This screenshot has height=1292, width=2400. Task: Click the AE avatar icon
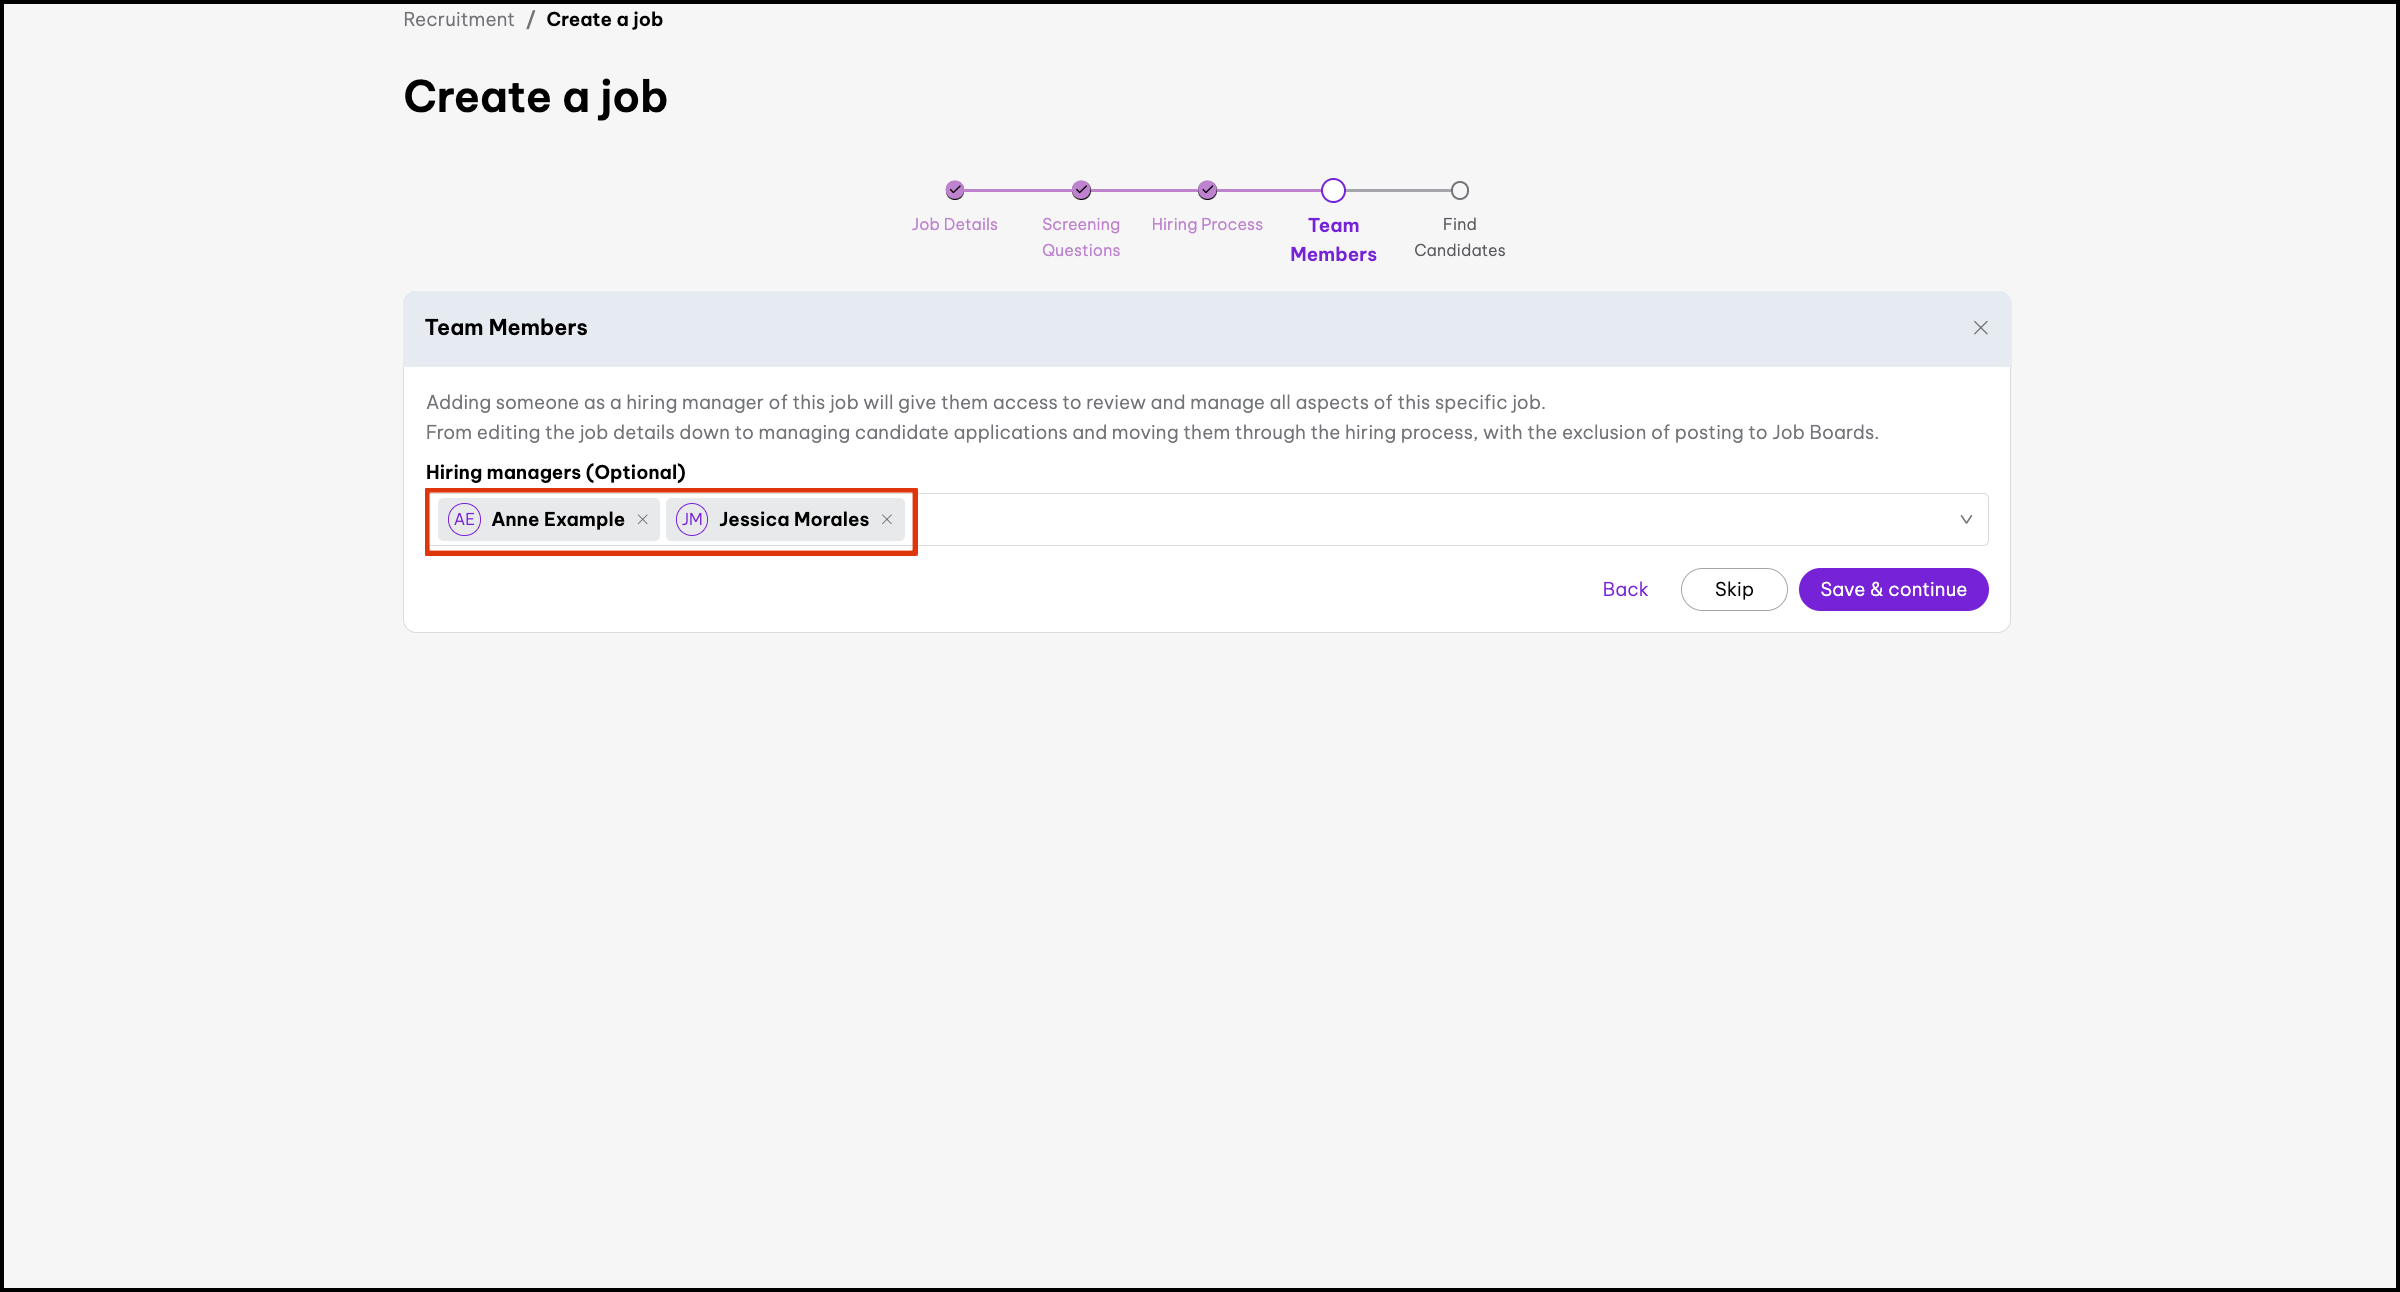tap(464, 519)
